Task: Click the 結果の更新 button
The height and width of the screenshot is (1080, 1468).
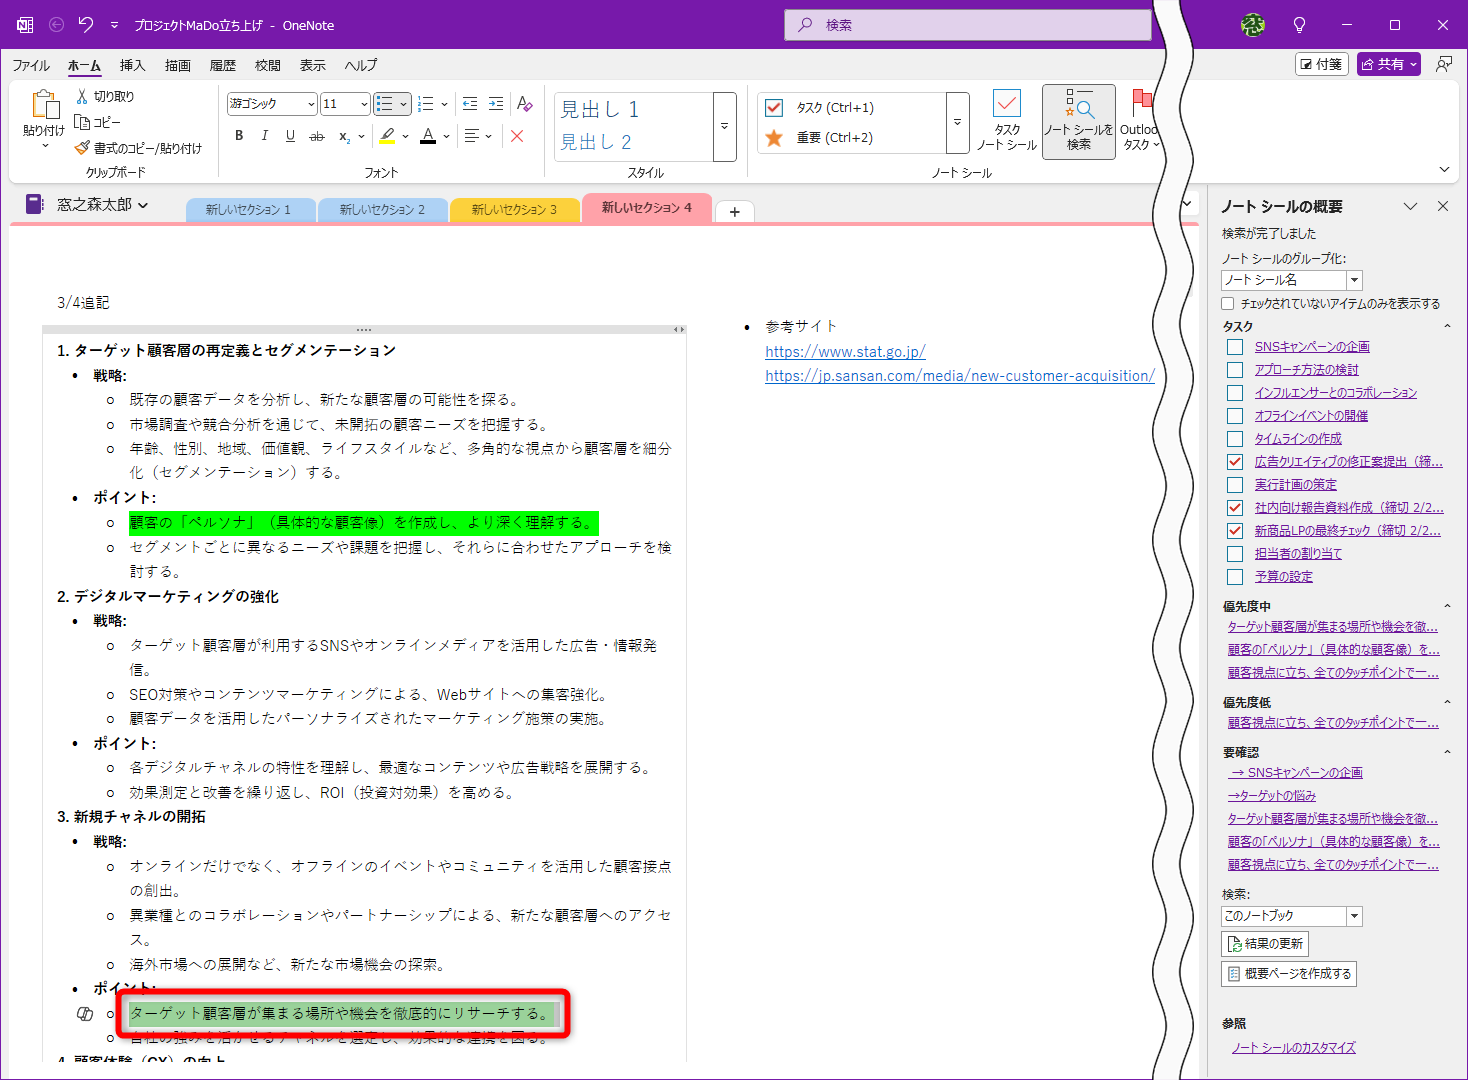Action: [x=1263, y=943]
